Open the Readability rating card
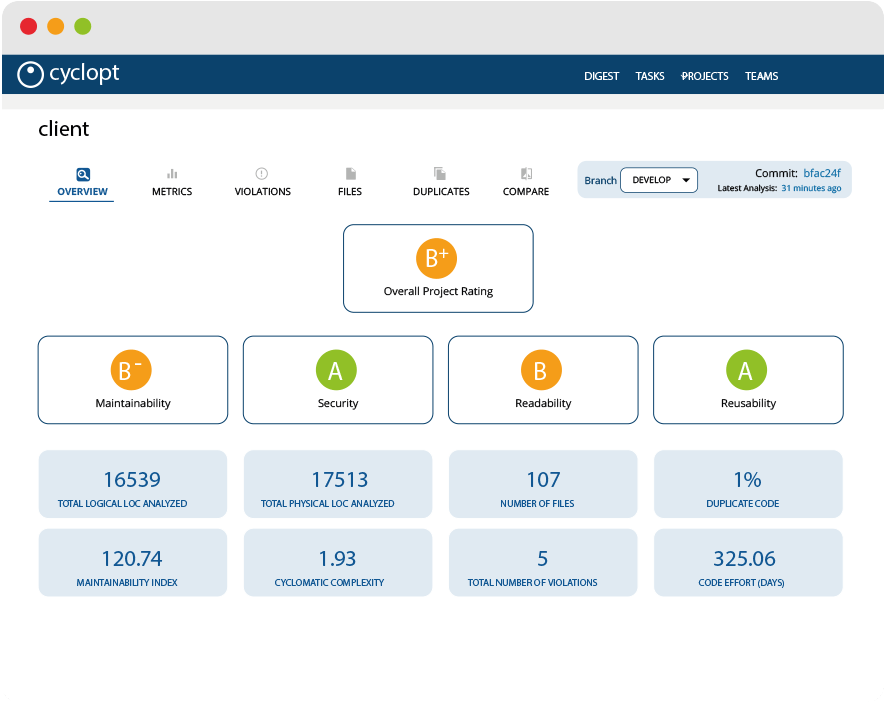886x702 pixels. (543, 380)
